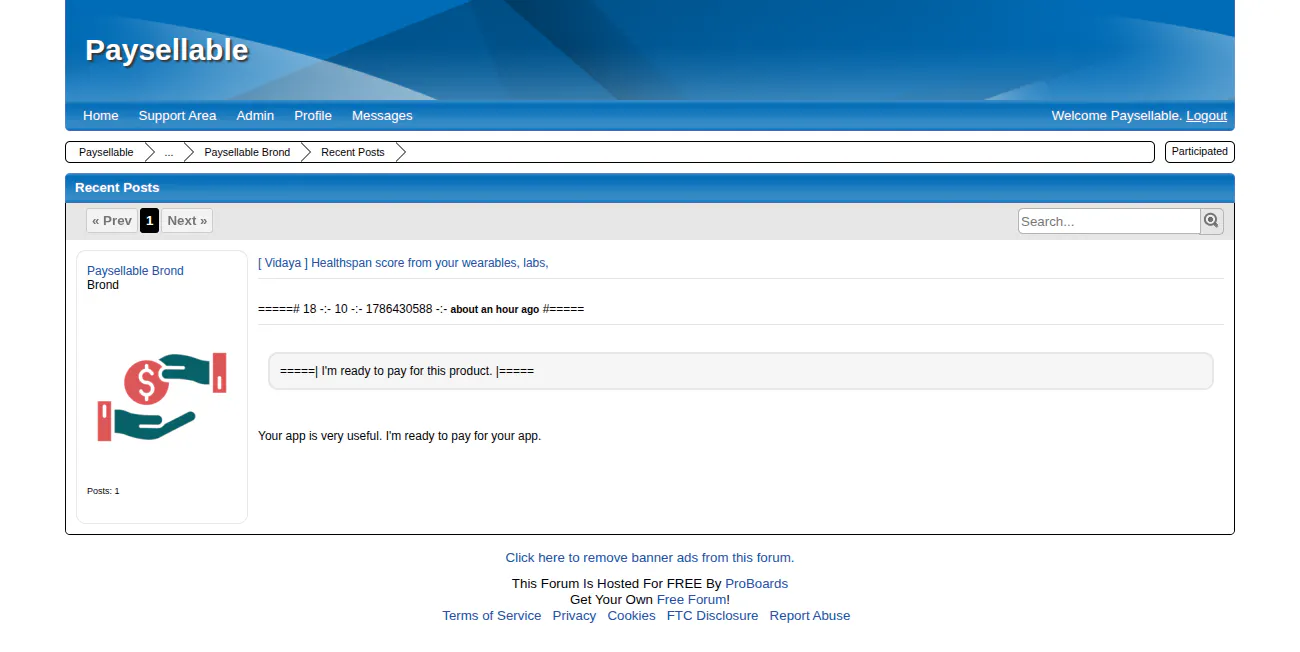Open the Admin menu item

[x=255, y=116]
